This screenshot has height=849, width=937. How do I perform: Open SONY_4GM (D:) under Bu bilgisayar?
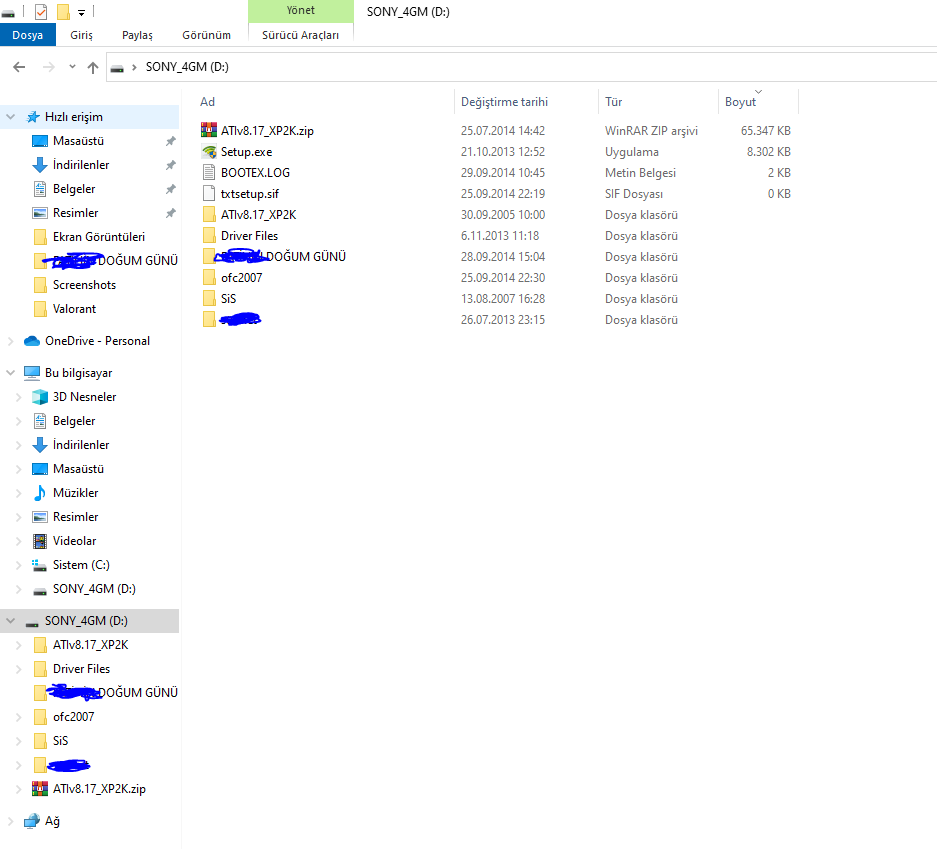94,589
